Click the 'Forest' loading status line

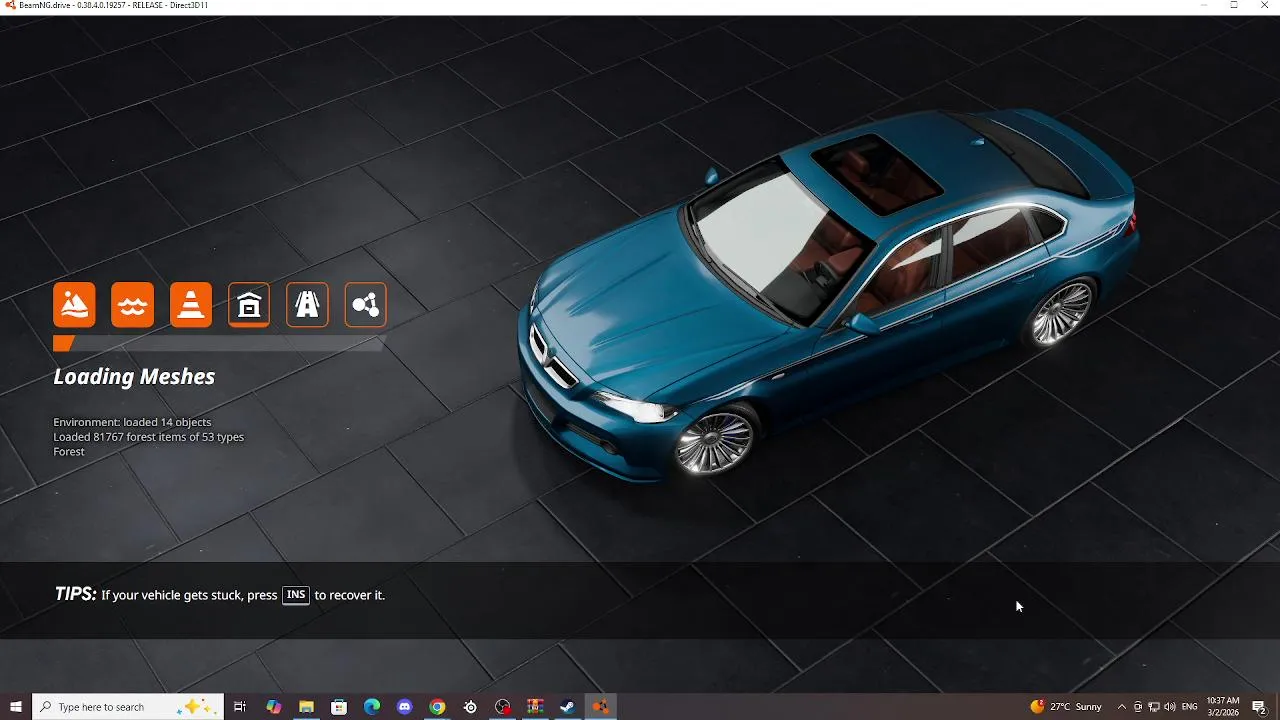coord(69,452)
